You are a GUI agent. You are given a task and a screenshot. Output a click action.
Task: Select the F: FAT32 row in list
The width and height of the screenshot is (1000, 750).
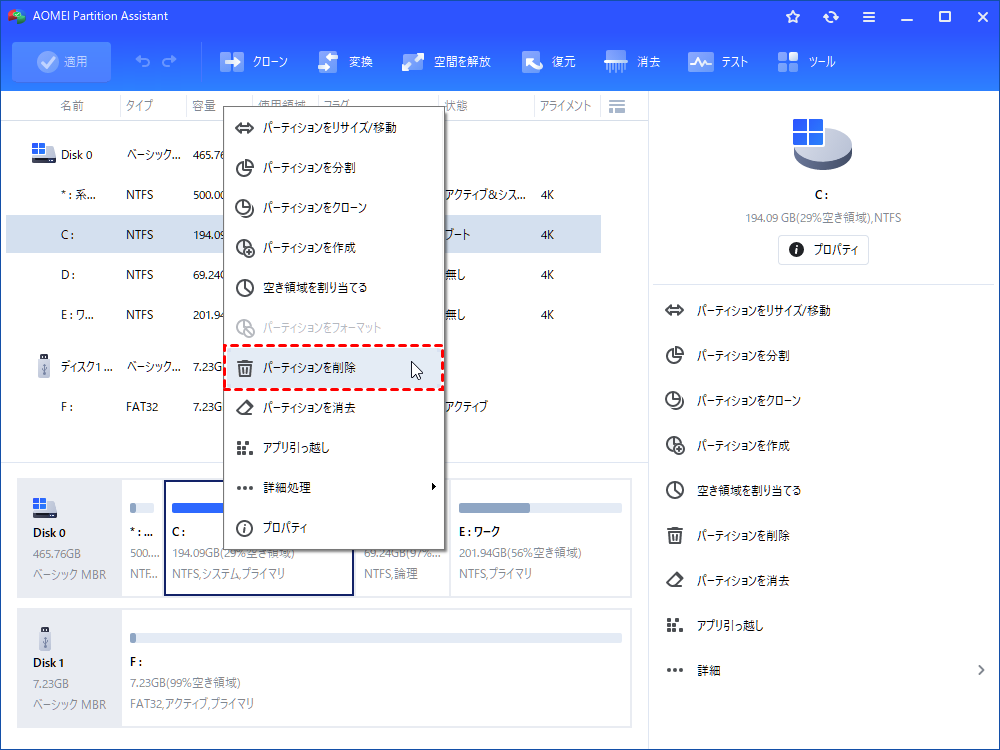[304, 407]
